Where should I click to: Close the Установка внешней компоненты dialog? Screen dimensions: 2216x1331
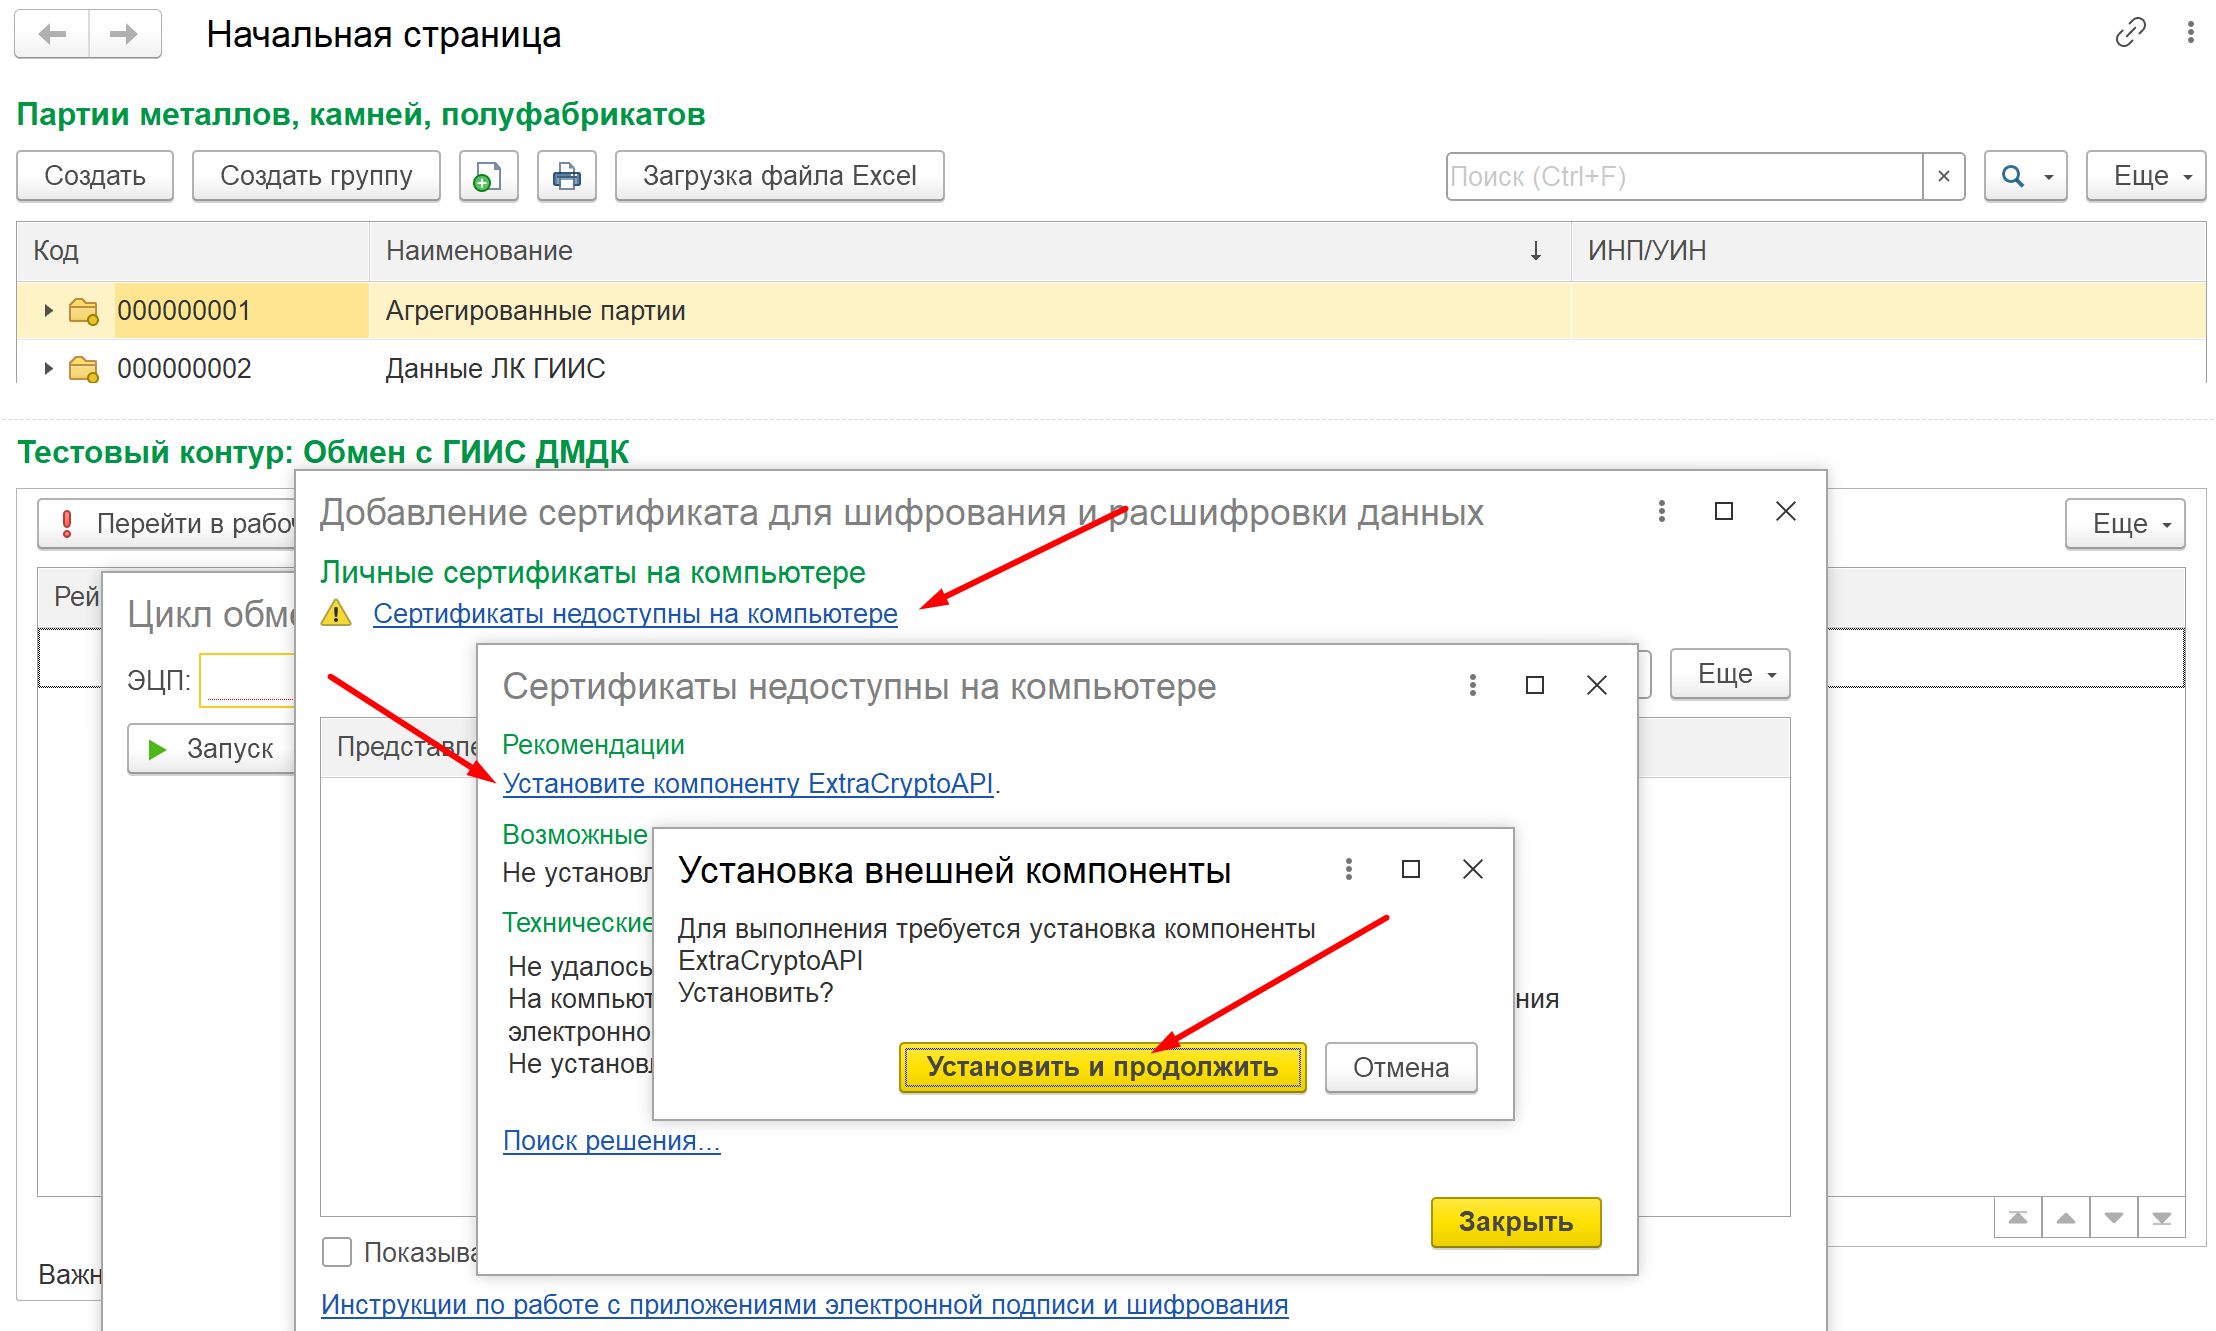tap(1473, 869)
